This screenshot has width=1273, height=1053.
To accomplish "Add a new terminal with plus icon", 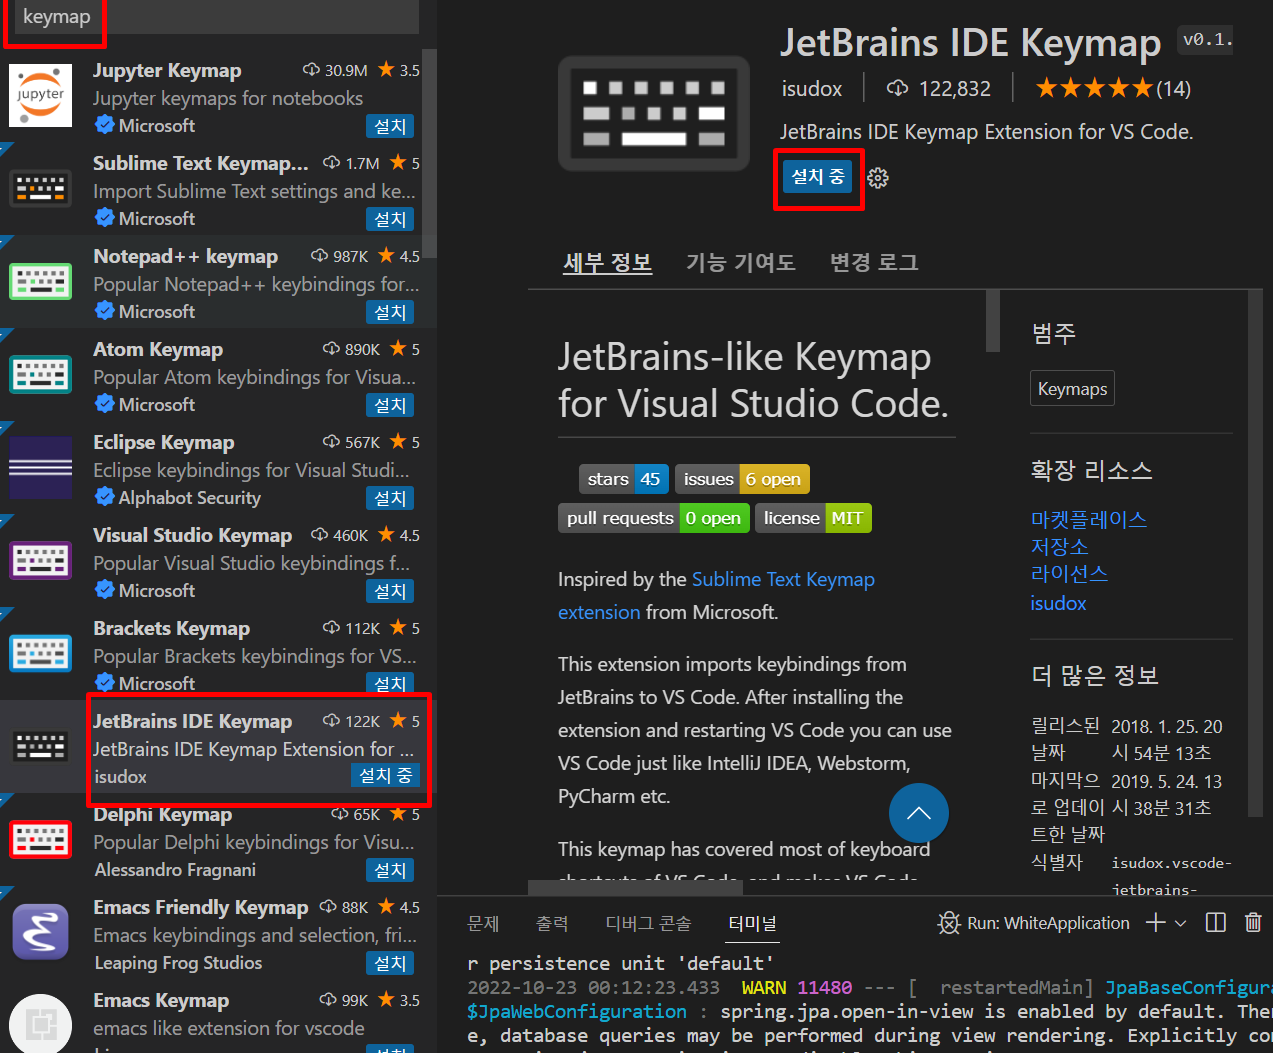I will coord(1155,923).
